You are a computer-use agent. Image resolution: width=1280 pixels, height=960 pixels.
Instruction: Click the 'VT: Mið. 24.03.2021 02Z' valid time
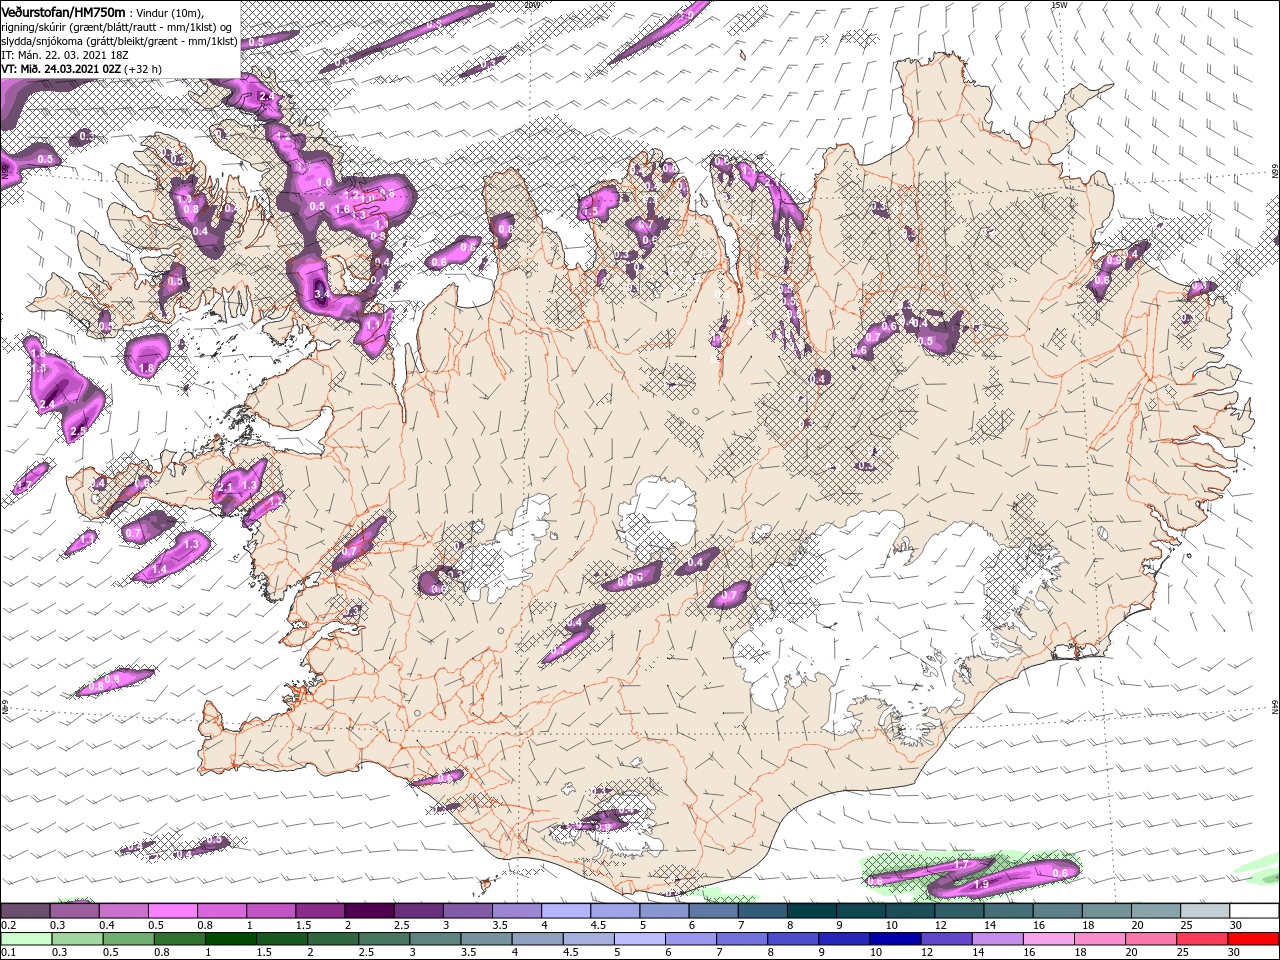(x=61, y=69)
